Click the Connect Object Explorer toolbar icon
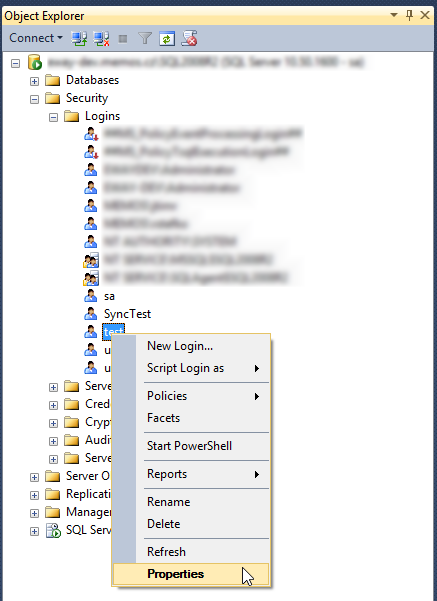This screenshot has height=601, width=437. point(79,38)
